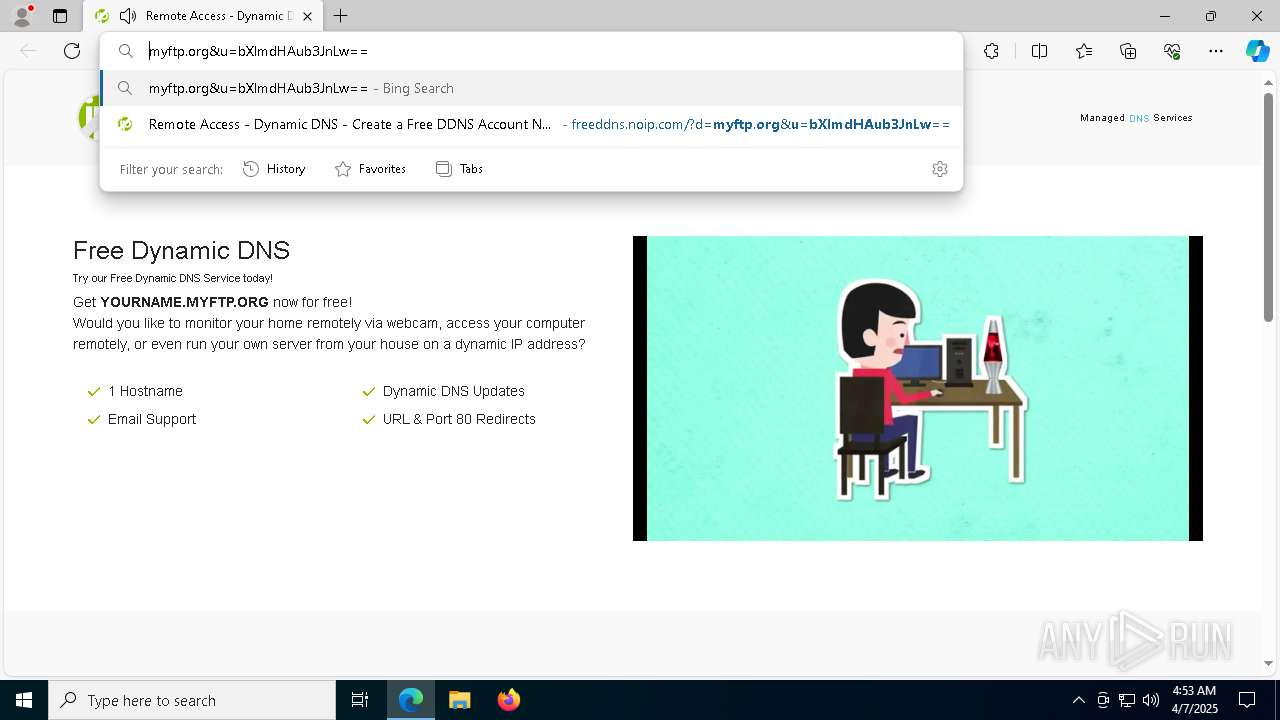Viewport: 1280px width, 720px height.
Task: Select the Remote Access - Dynamic DNS tab
Action: click(203, 16)
